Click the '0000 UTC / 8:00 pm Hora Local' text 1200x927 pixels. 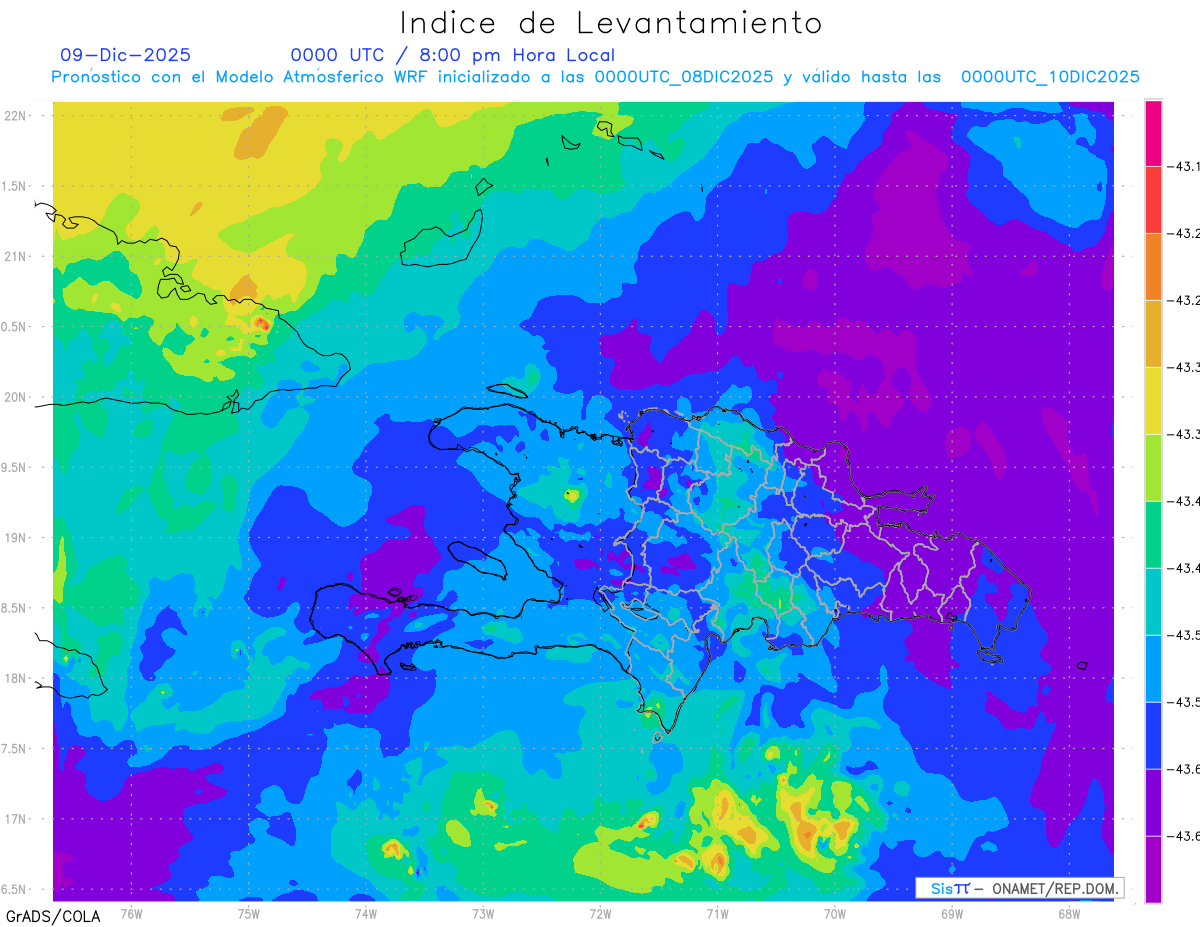tap(452, 55)
